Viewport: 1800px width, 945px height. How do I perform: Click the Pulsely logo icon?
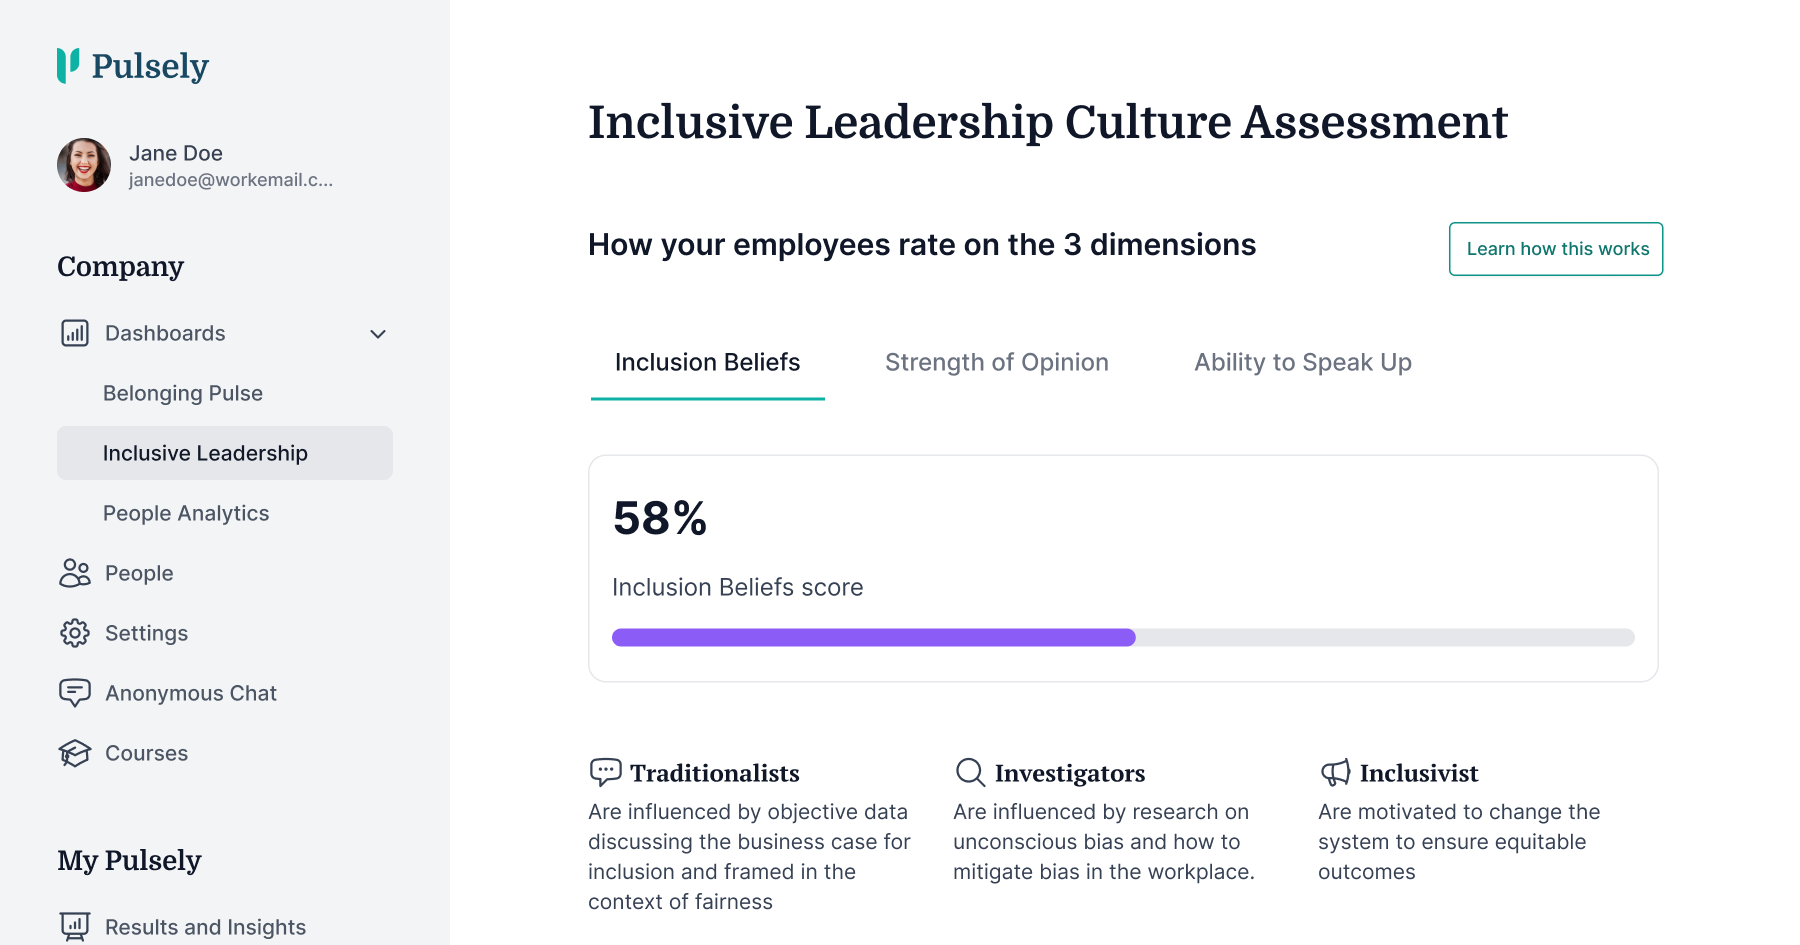[x=68, y=65]
